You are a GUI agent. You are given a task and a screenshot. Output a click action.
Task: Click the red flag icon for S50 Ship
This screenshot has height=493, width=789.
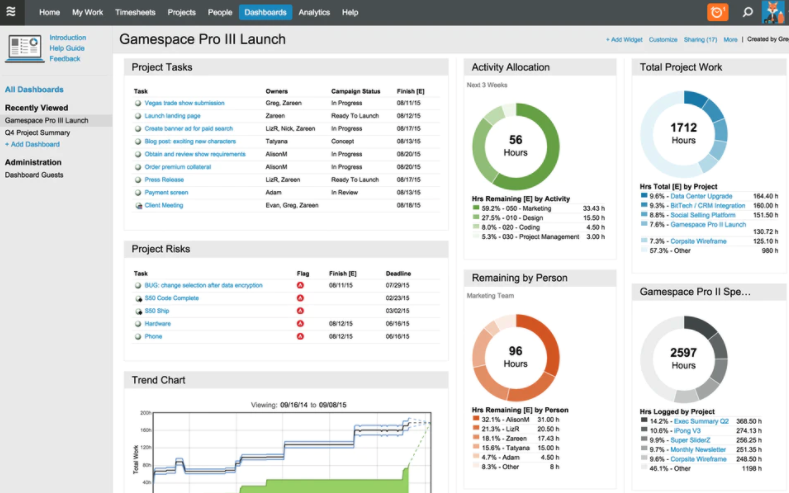(300, 311)
